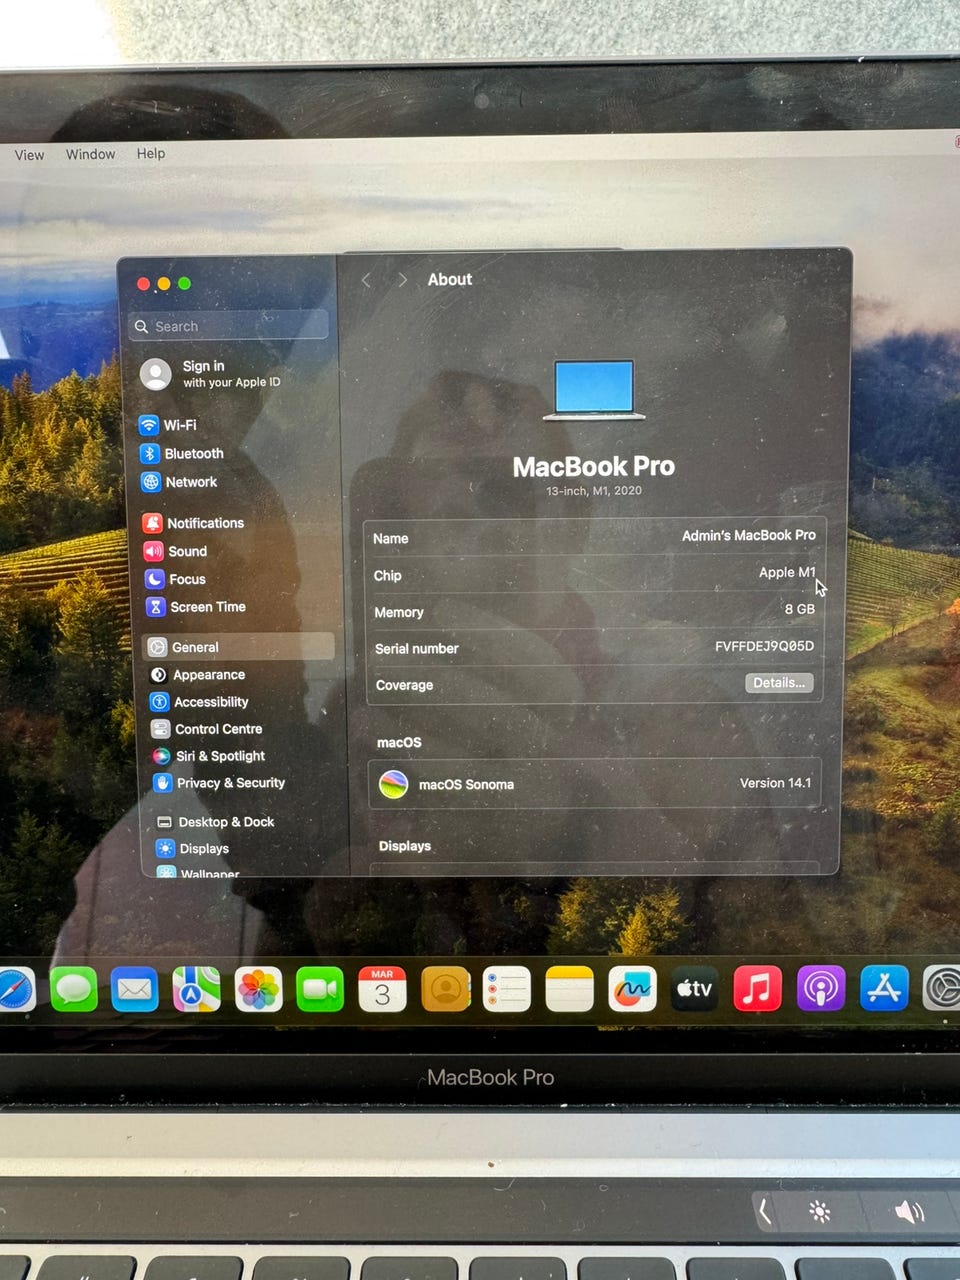
Task: Launch Freeform from the Dock
Action: (632, 990)
